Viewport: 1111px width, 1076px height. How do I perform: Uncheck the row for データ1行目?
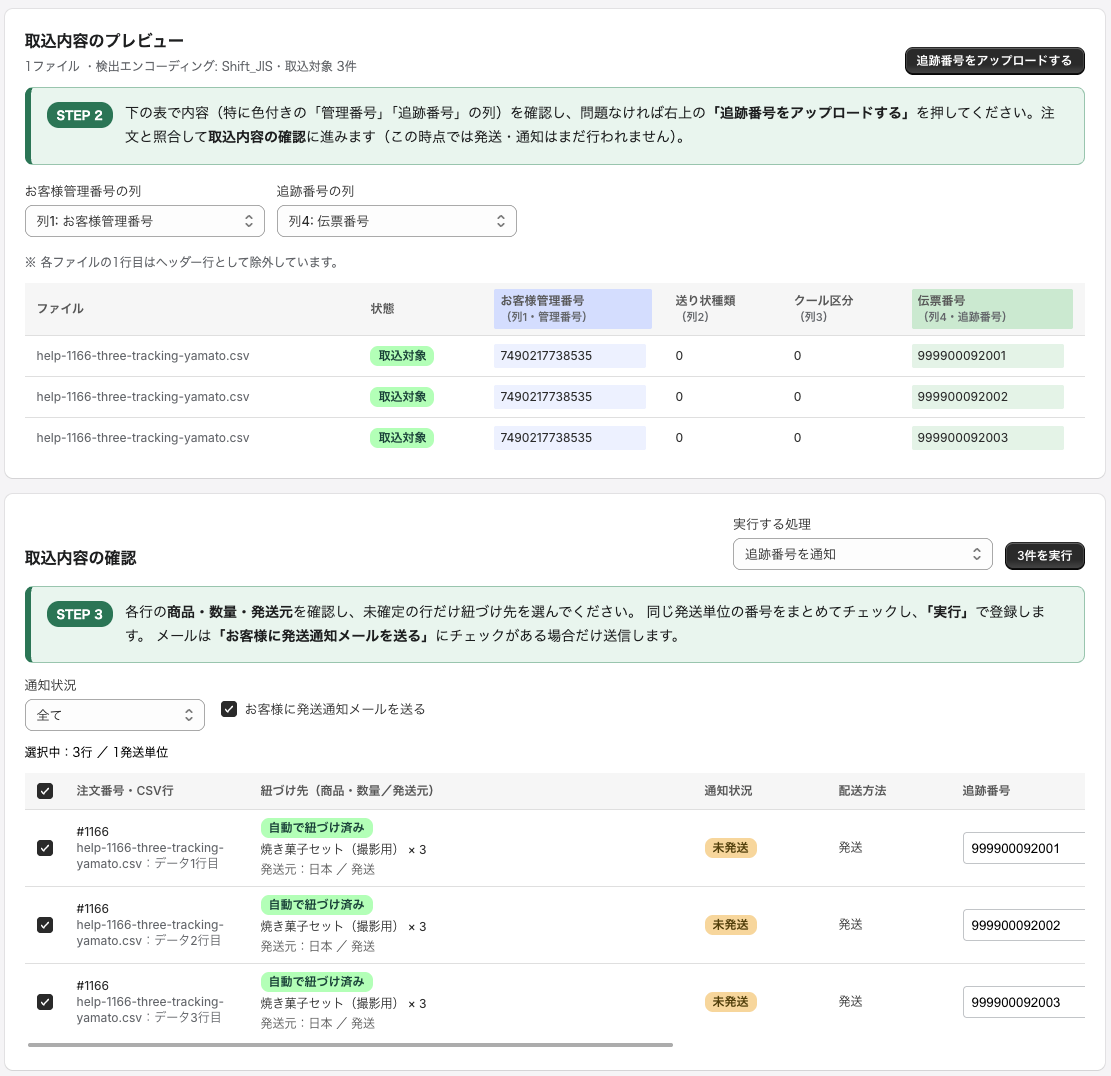pyautogui.click(x=45, y=848)
